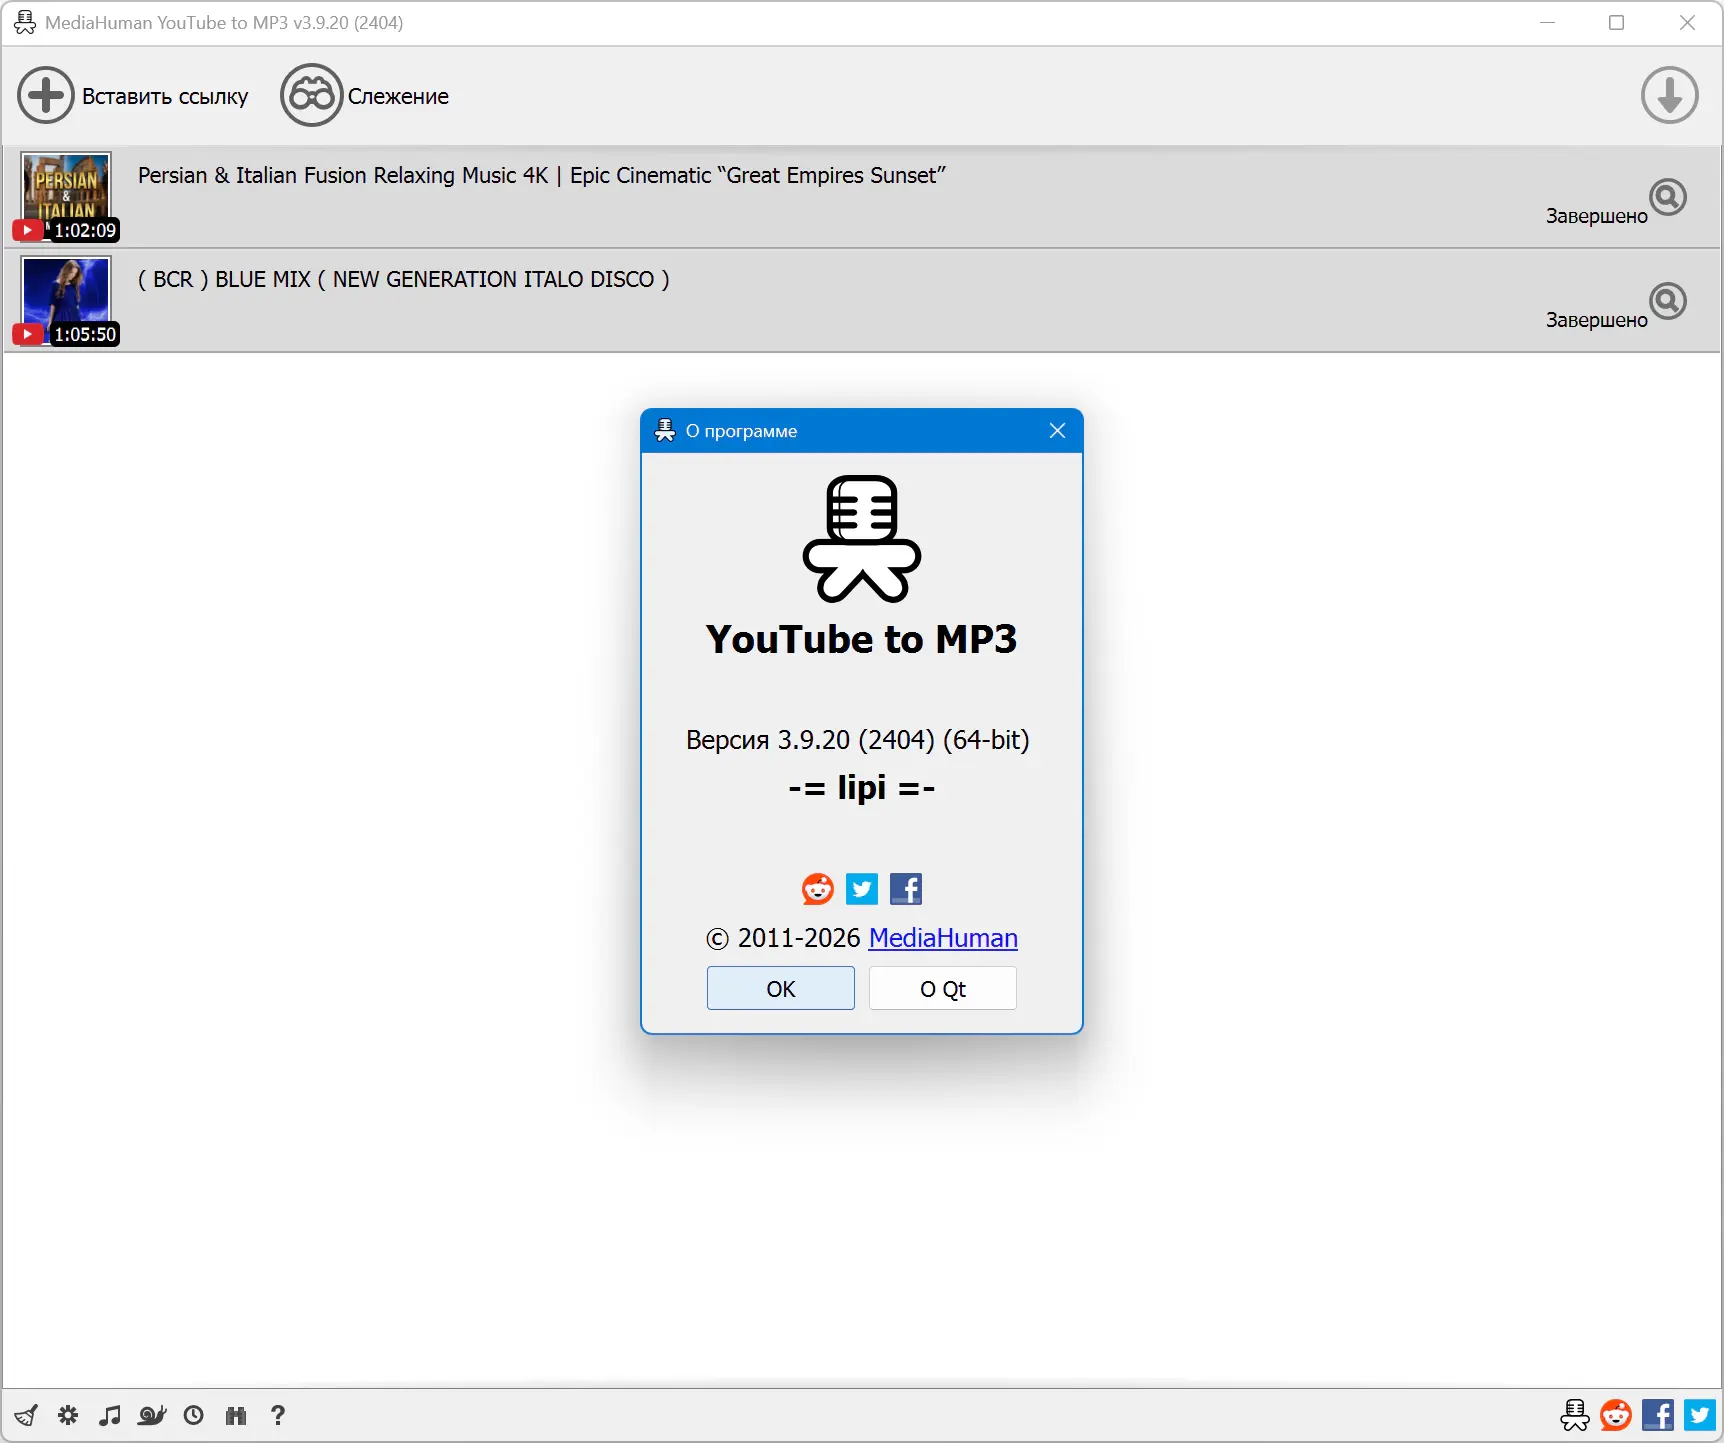Image resolution: width=1724 pixels, height=1443 pixels.
Task: Locate the downloaded Persian & Italian Fusion file
Action: [1668, 197]
